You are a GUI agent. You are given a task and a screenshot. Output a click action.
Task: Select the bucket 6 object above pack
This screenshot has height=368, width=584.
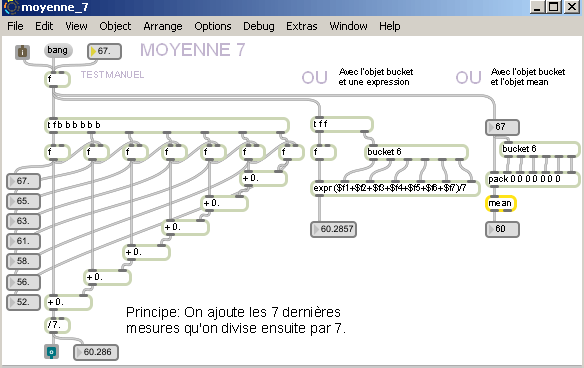coord(539,149)
